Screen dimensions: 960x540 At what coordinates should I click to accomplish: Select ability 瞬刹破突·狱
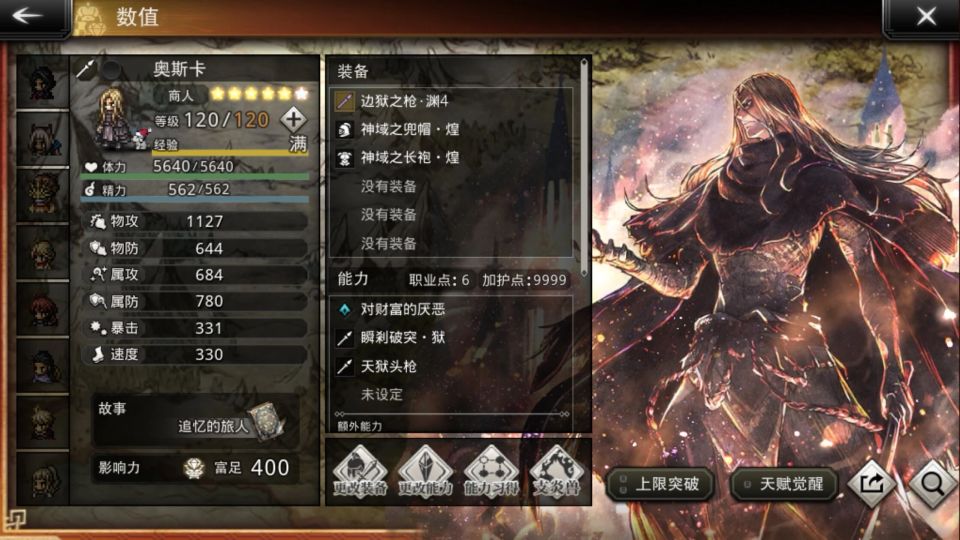(452, 337)
